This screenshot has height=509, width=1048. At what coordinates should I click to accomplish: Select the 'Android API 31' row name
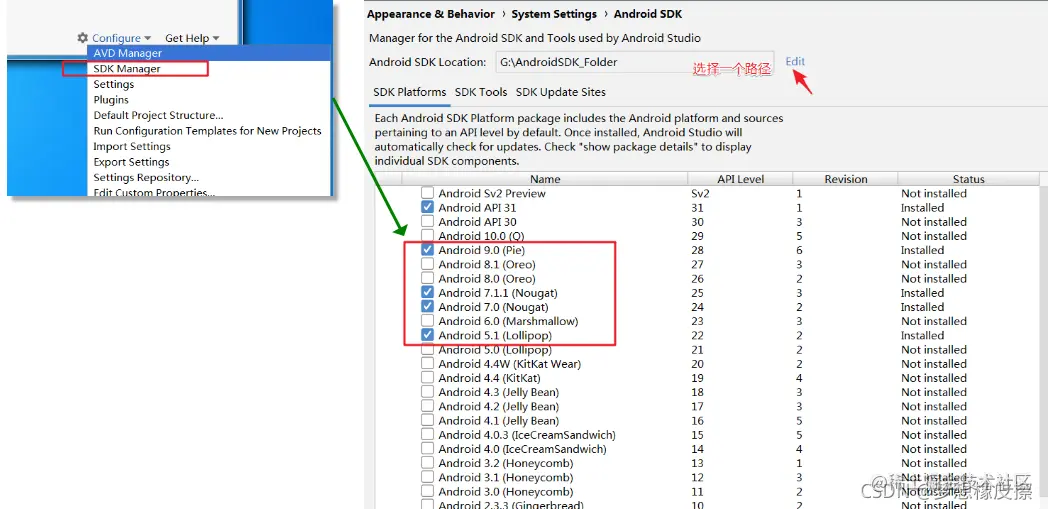tap(477, 208)
